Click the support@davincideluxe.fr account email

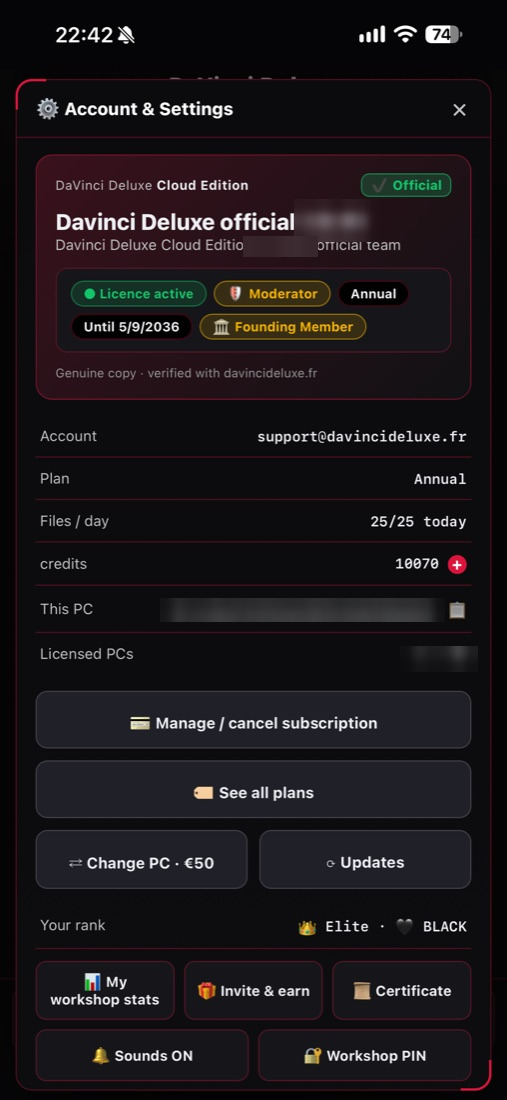(x=362, y=437)
